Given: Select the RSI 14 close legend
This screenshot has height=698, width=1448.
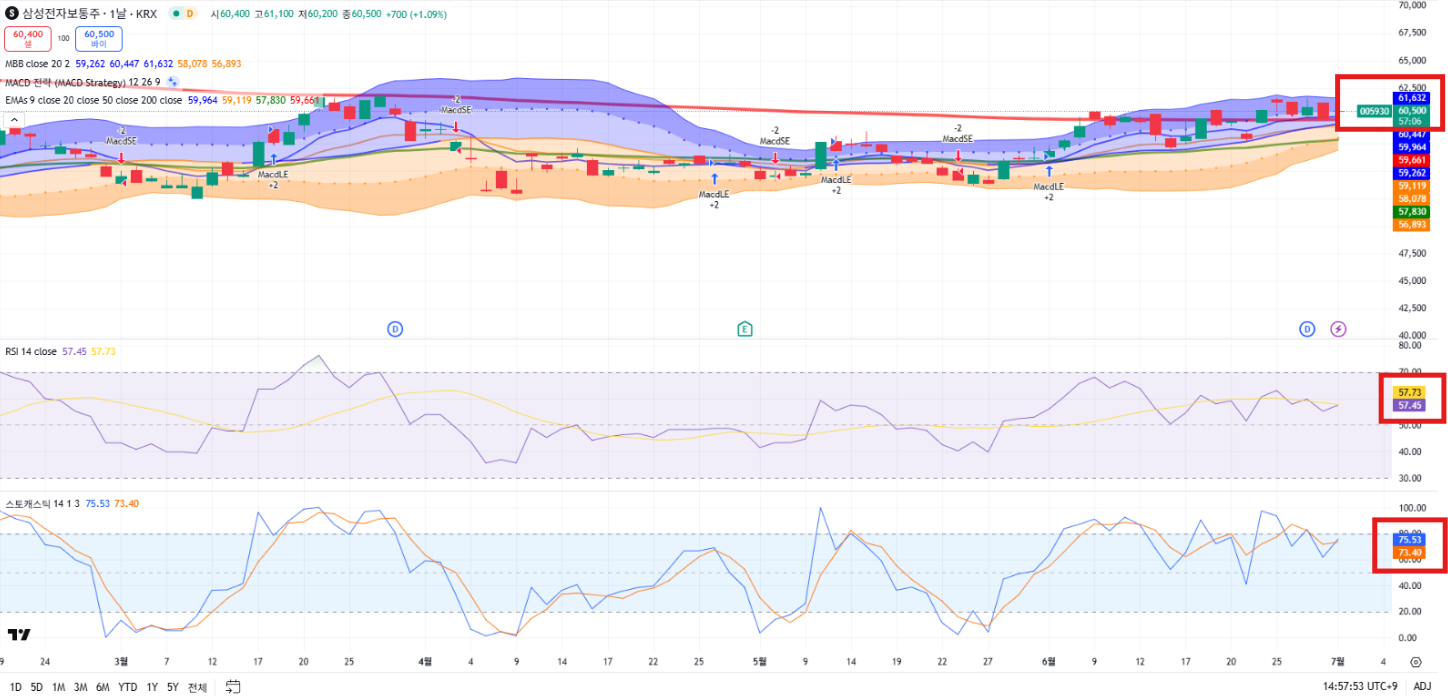Looking at the screenshot, I should click(31, 352).
